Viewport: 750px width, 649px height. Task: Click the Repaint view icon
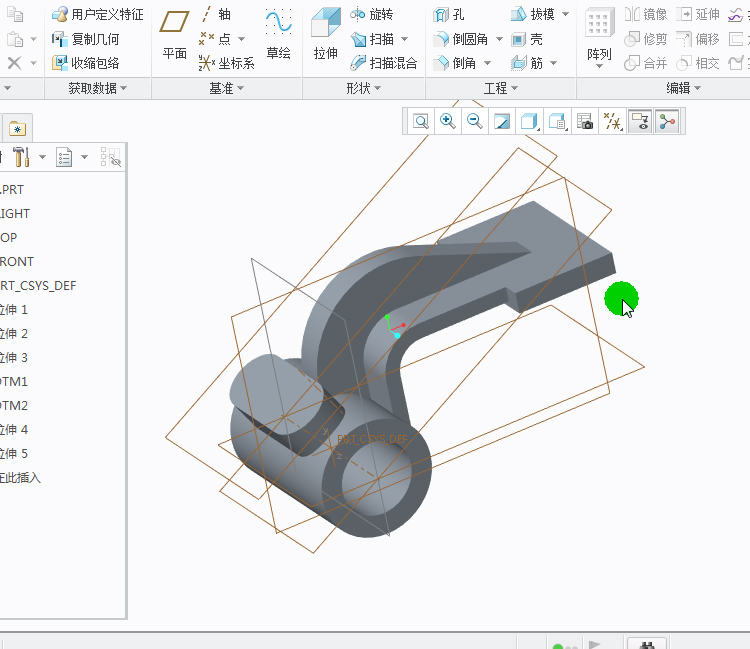[502, 121]
